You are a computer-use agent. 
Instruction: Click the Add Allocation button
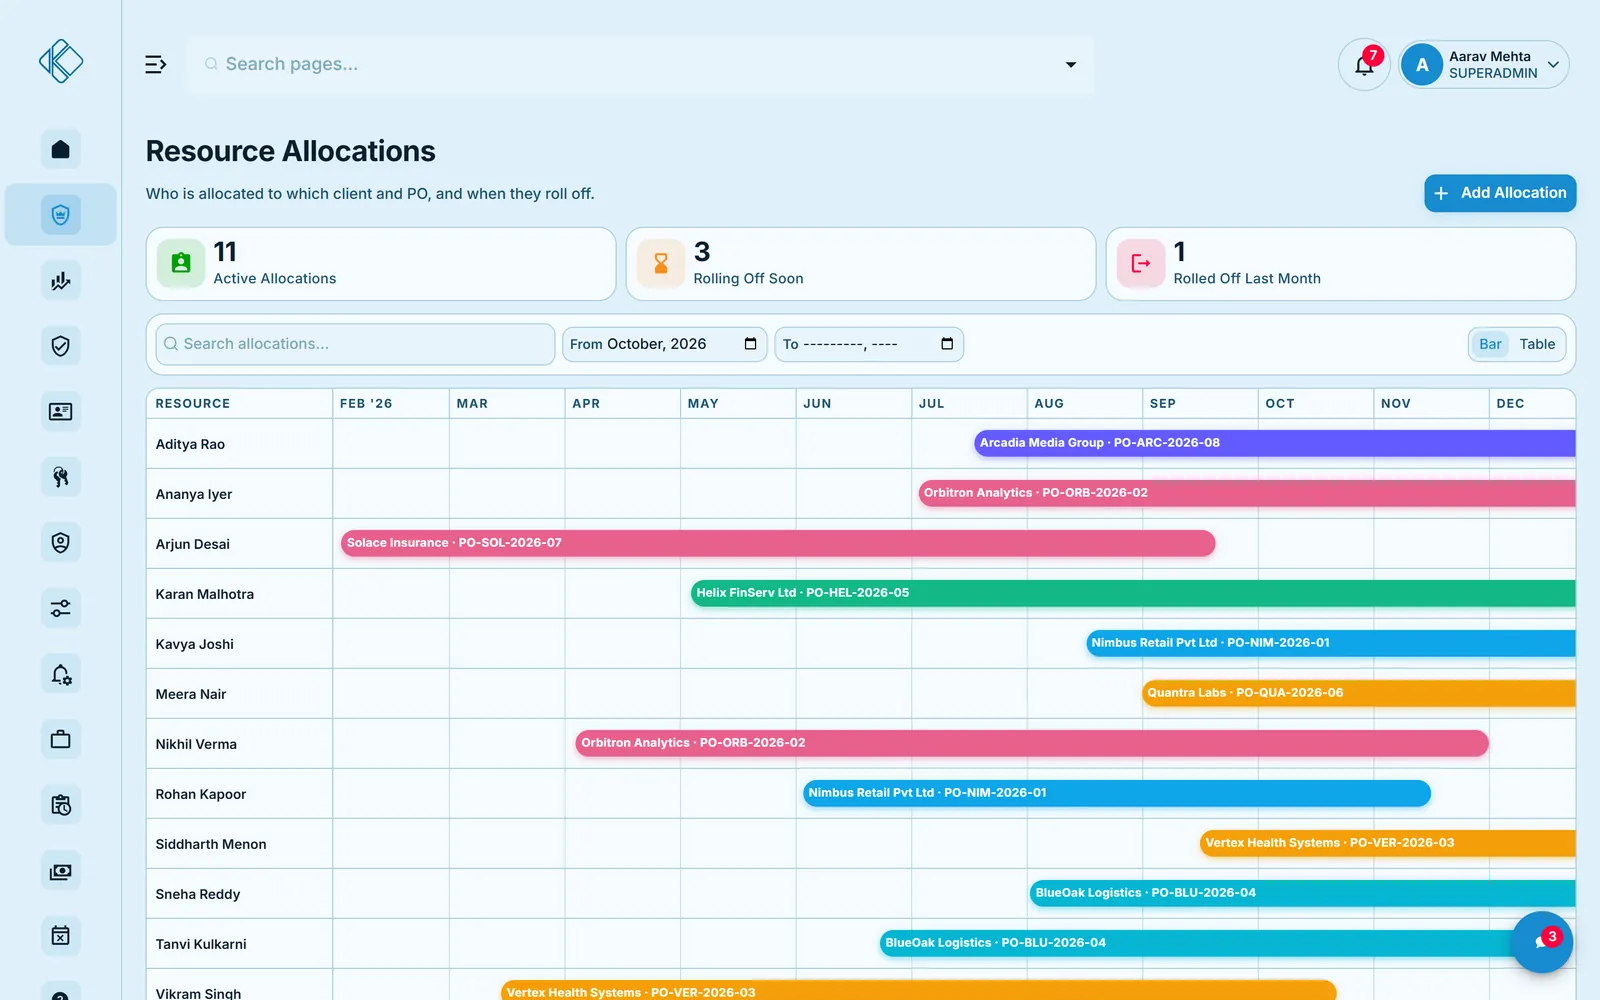1500,193
